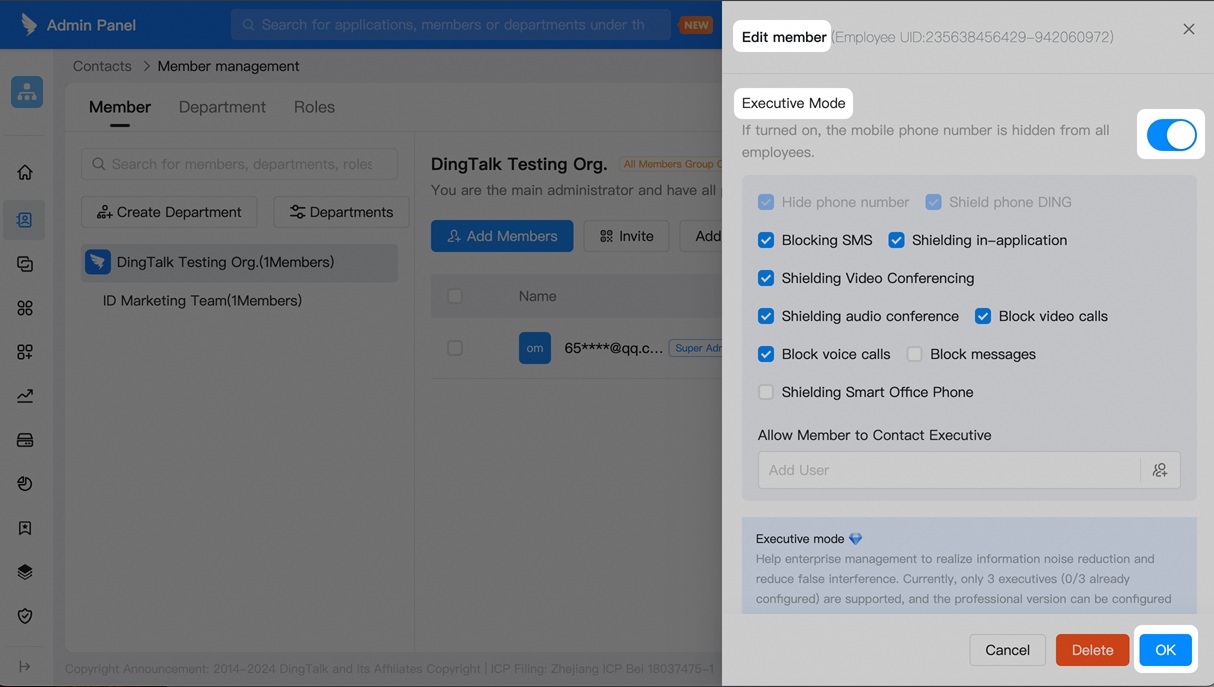1214x687 pixels.
Task: Click the red Delete button
Action: pyautogui.click(x=1092, y=650)
